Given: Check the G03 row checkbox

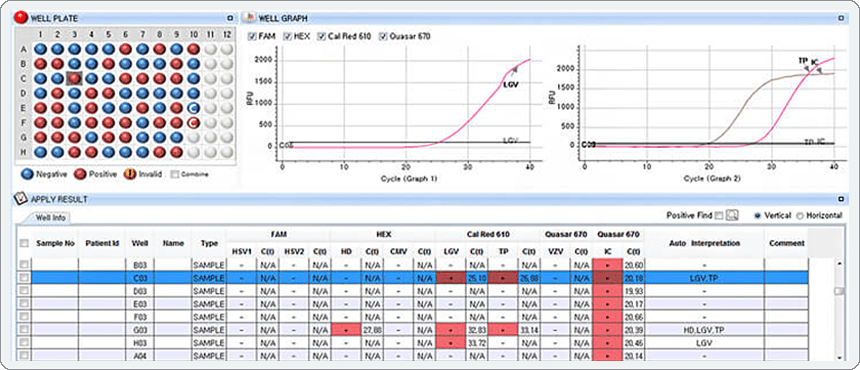Looking at the screenshot, I should tap(24, 329).
